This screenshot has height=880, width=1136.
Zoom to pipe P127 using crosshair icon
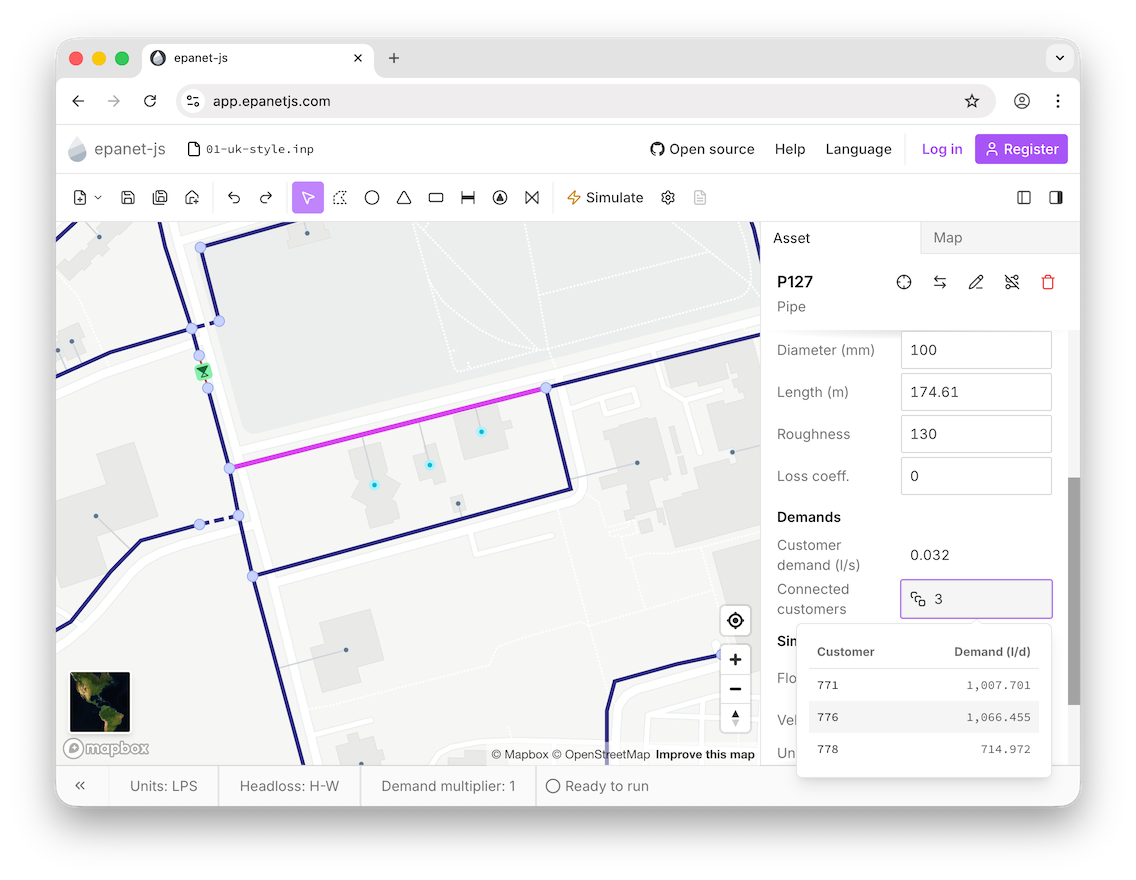(x=904, y=282)
